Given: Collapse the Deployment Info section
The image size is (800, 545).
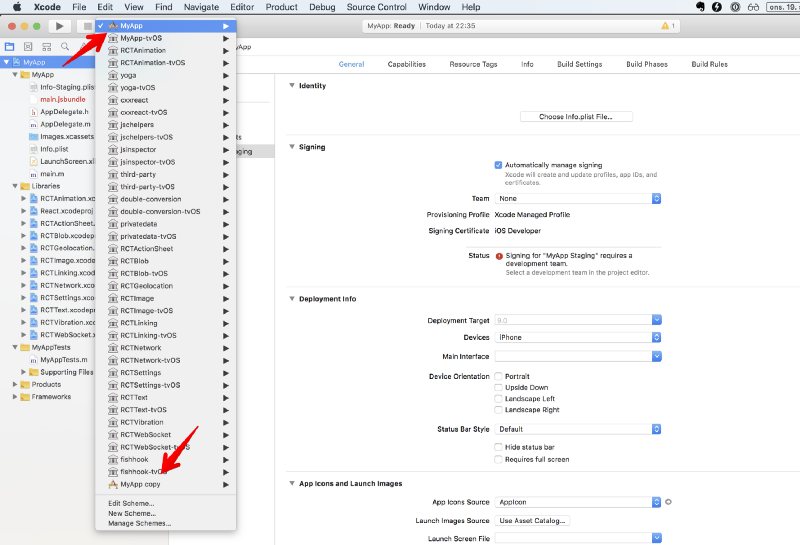Looking at the screenshot, I should [292, 299].
